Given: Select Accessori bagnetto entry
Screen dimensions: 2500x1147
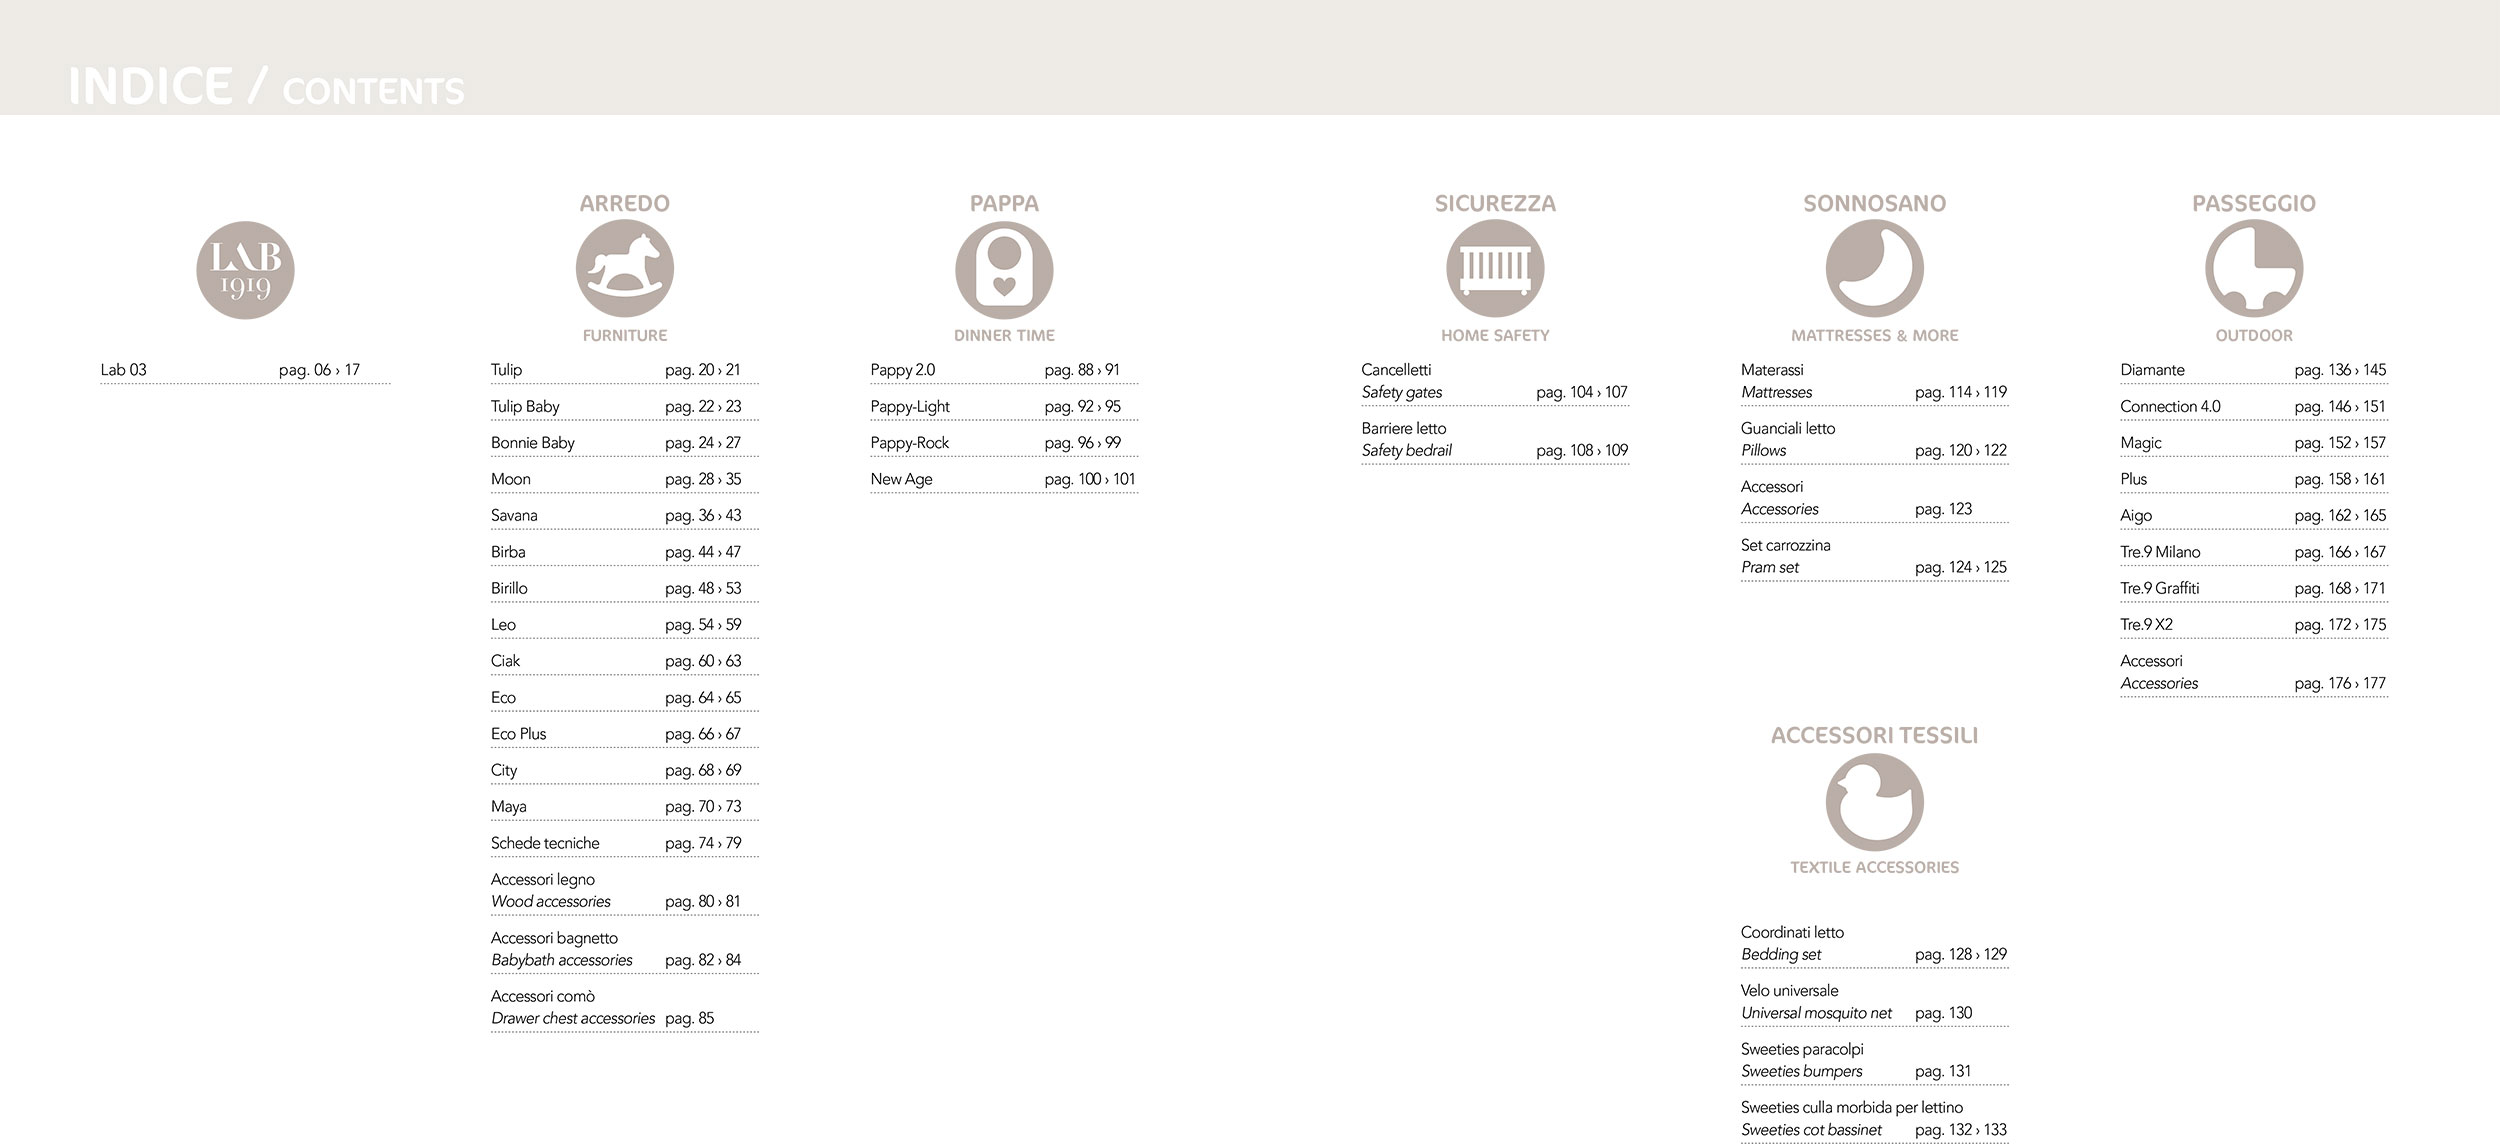Looking at the screenshot, I should tap(624, 949).
